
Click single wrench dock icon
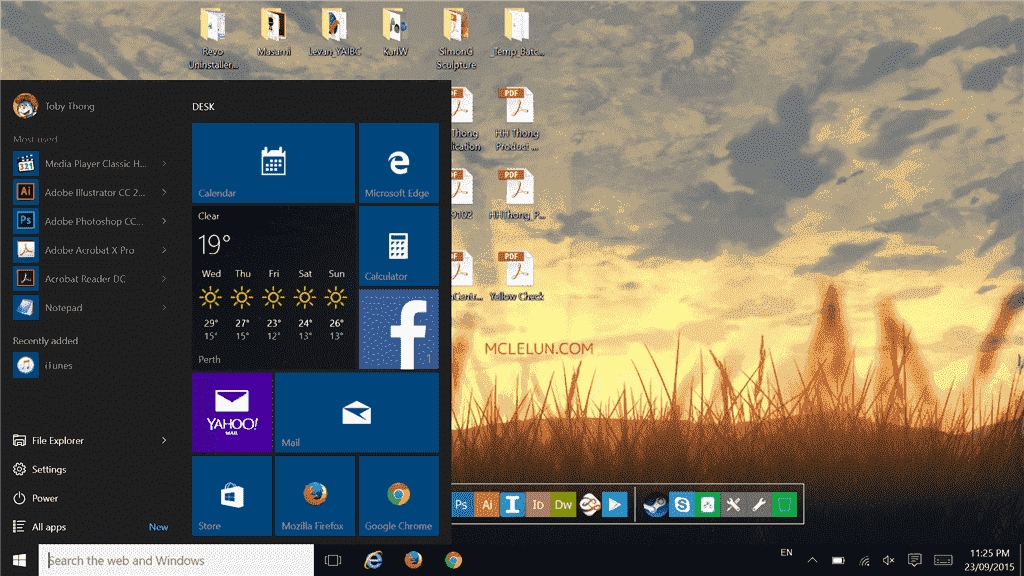pyautogui.click(x=758, y=504)
